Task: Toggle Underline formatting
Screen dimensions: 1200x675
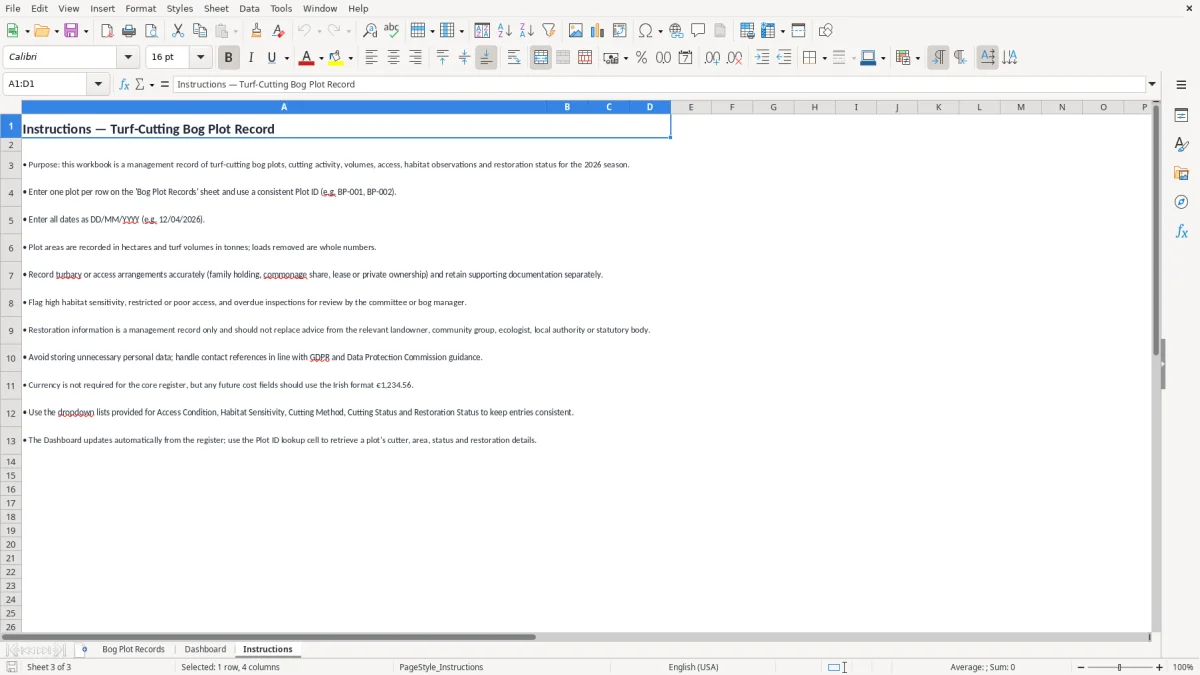Action: [x=272, y=58]
